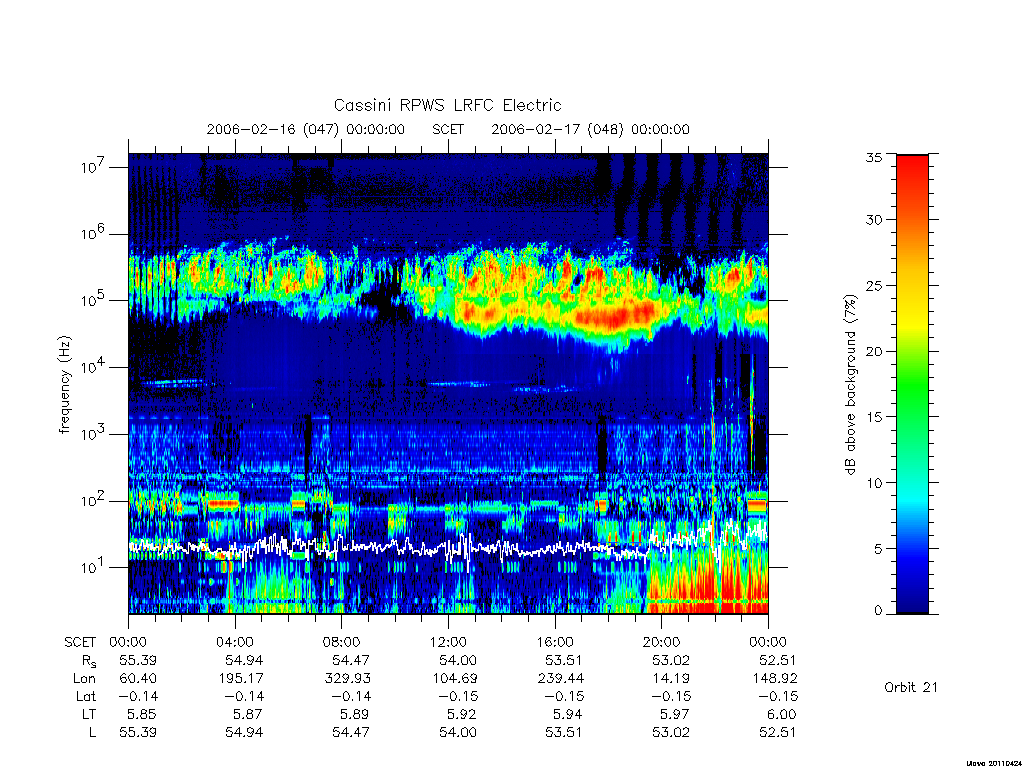The image size is (1024, 768).
Task: Click the 'Lat' row header
Action: pyautogui.click(x=86, y=696)
